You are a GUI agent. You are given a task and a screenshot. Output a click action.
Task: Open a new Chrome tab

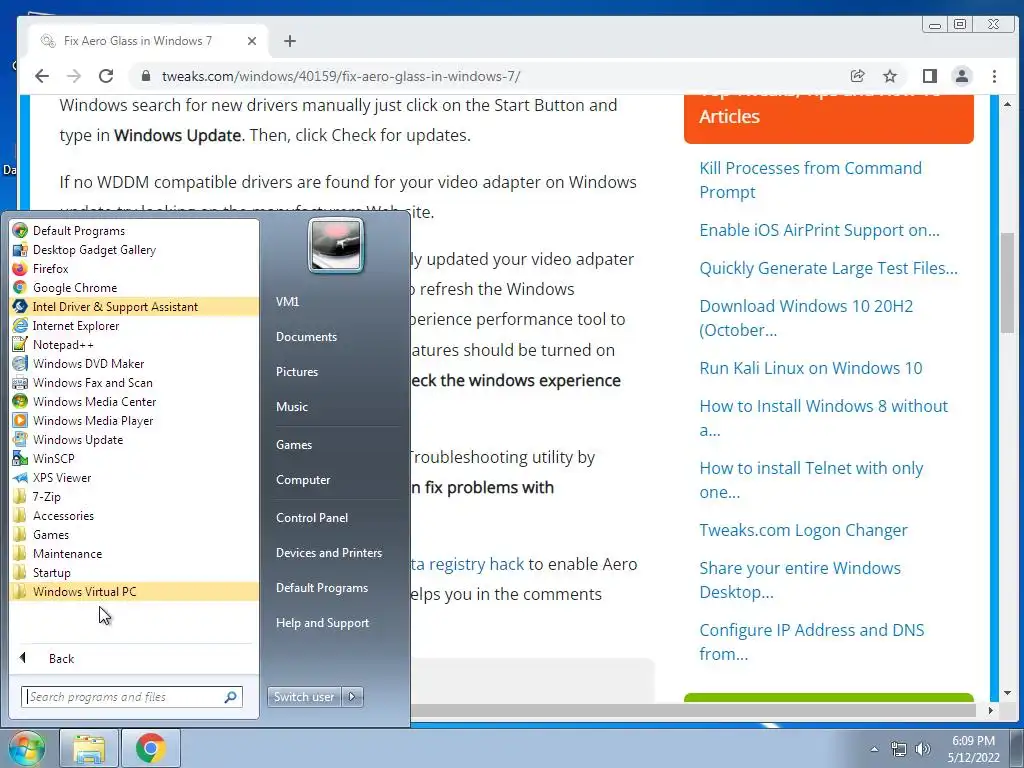pyautogui.click(x=290, y=41)
